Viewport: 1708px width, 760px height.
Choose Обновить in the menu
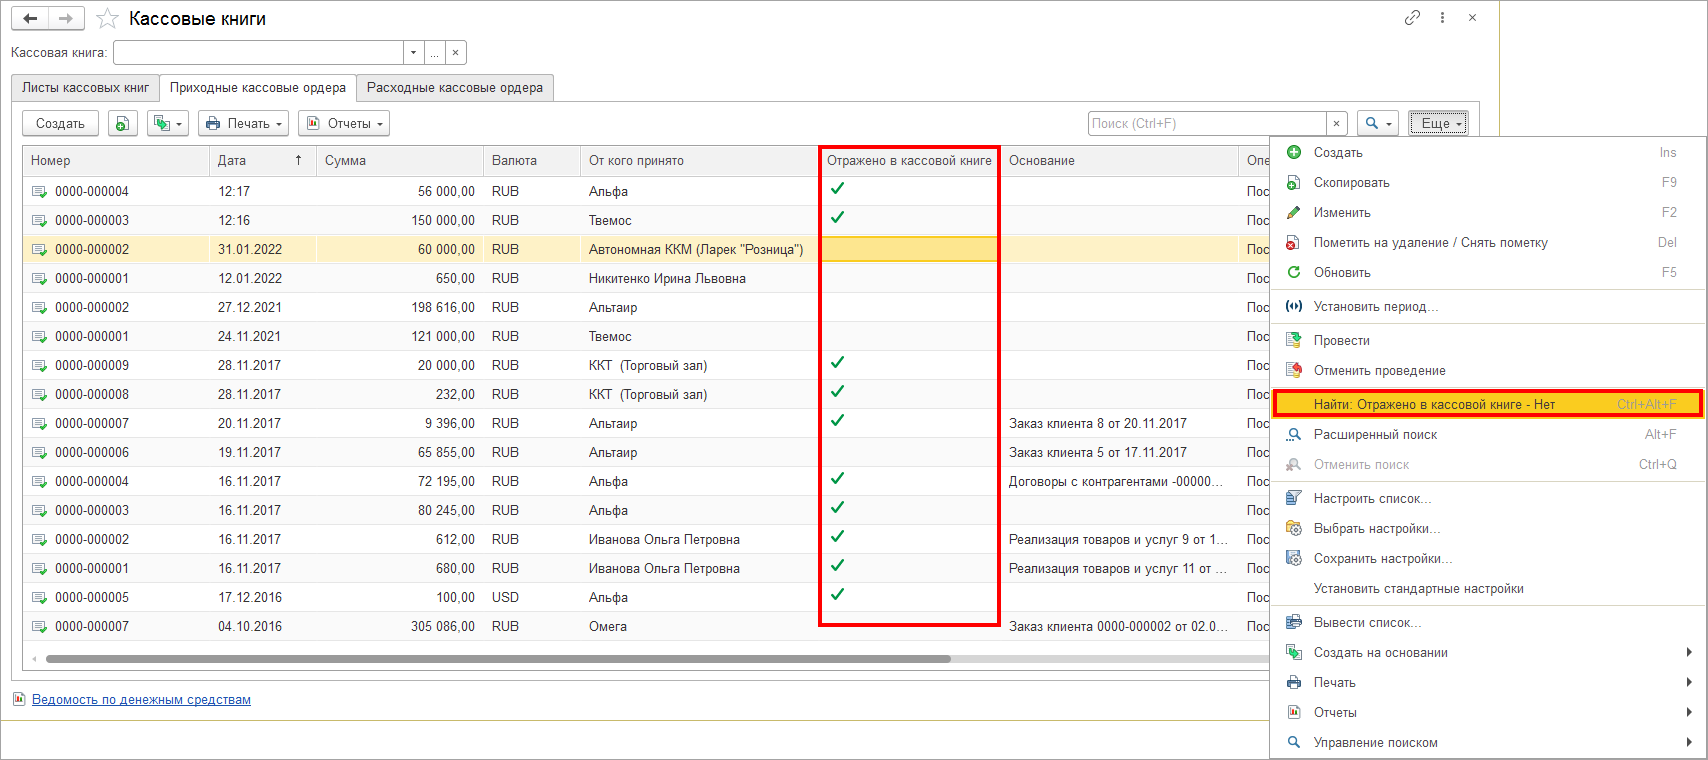1488,272
